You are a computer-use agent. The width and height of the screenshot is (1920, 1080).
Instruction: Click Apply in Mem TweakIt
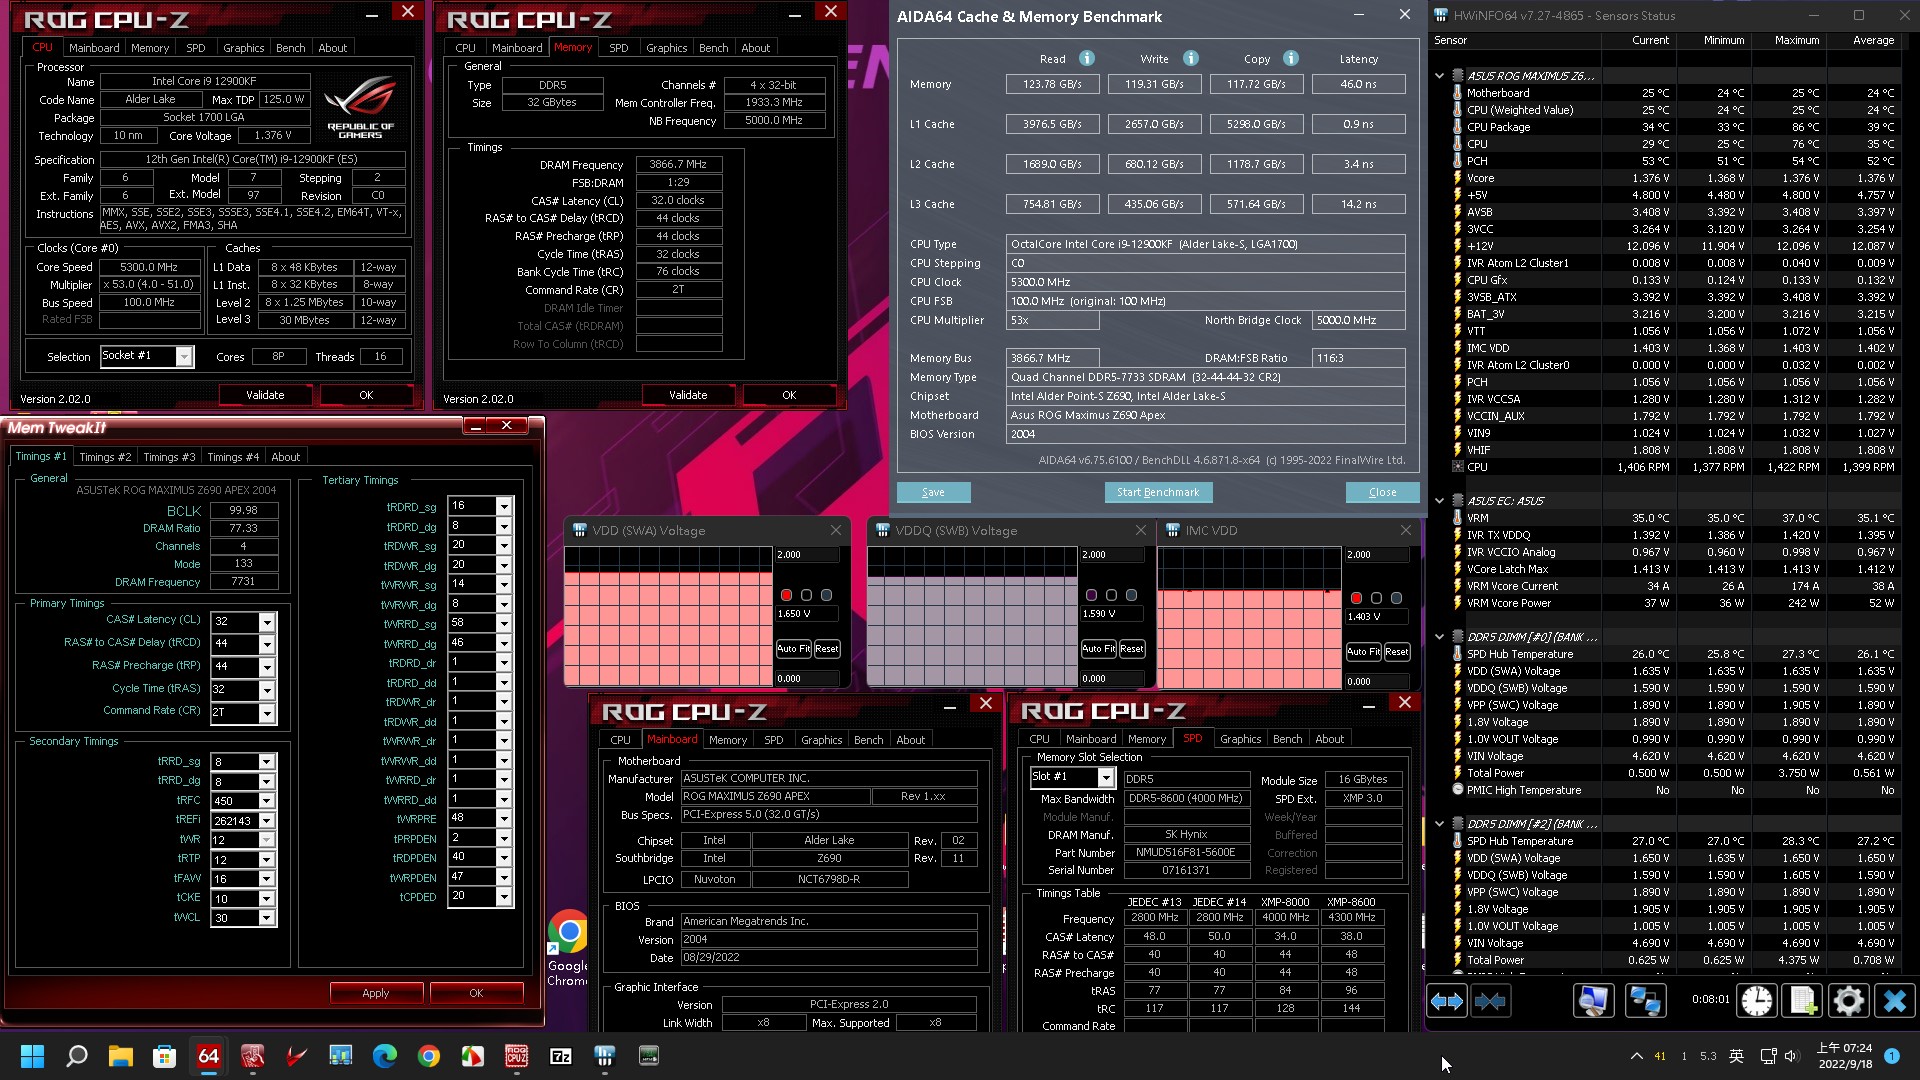(376, 993)
